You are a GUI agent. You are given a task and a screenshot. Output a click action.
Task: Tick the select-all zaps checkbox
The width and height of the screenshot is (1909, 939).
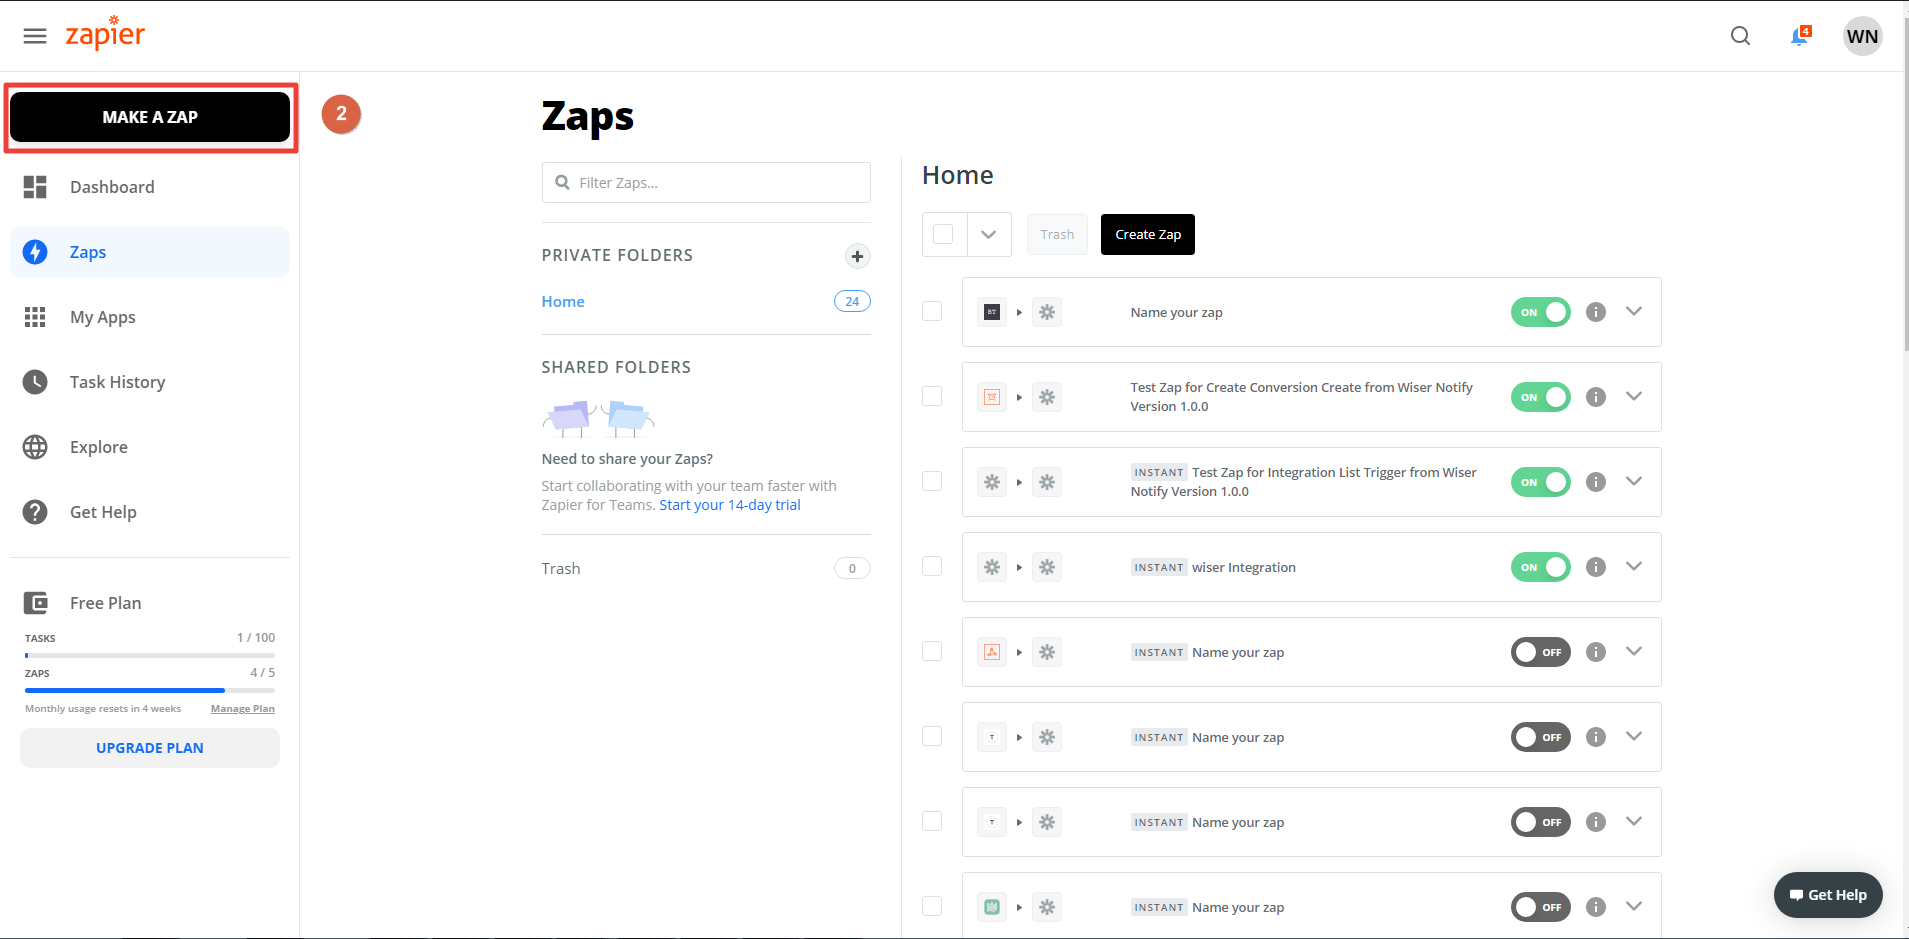tap(943, 234)
